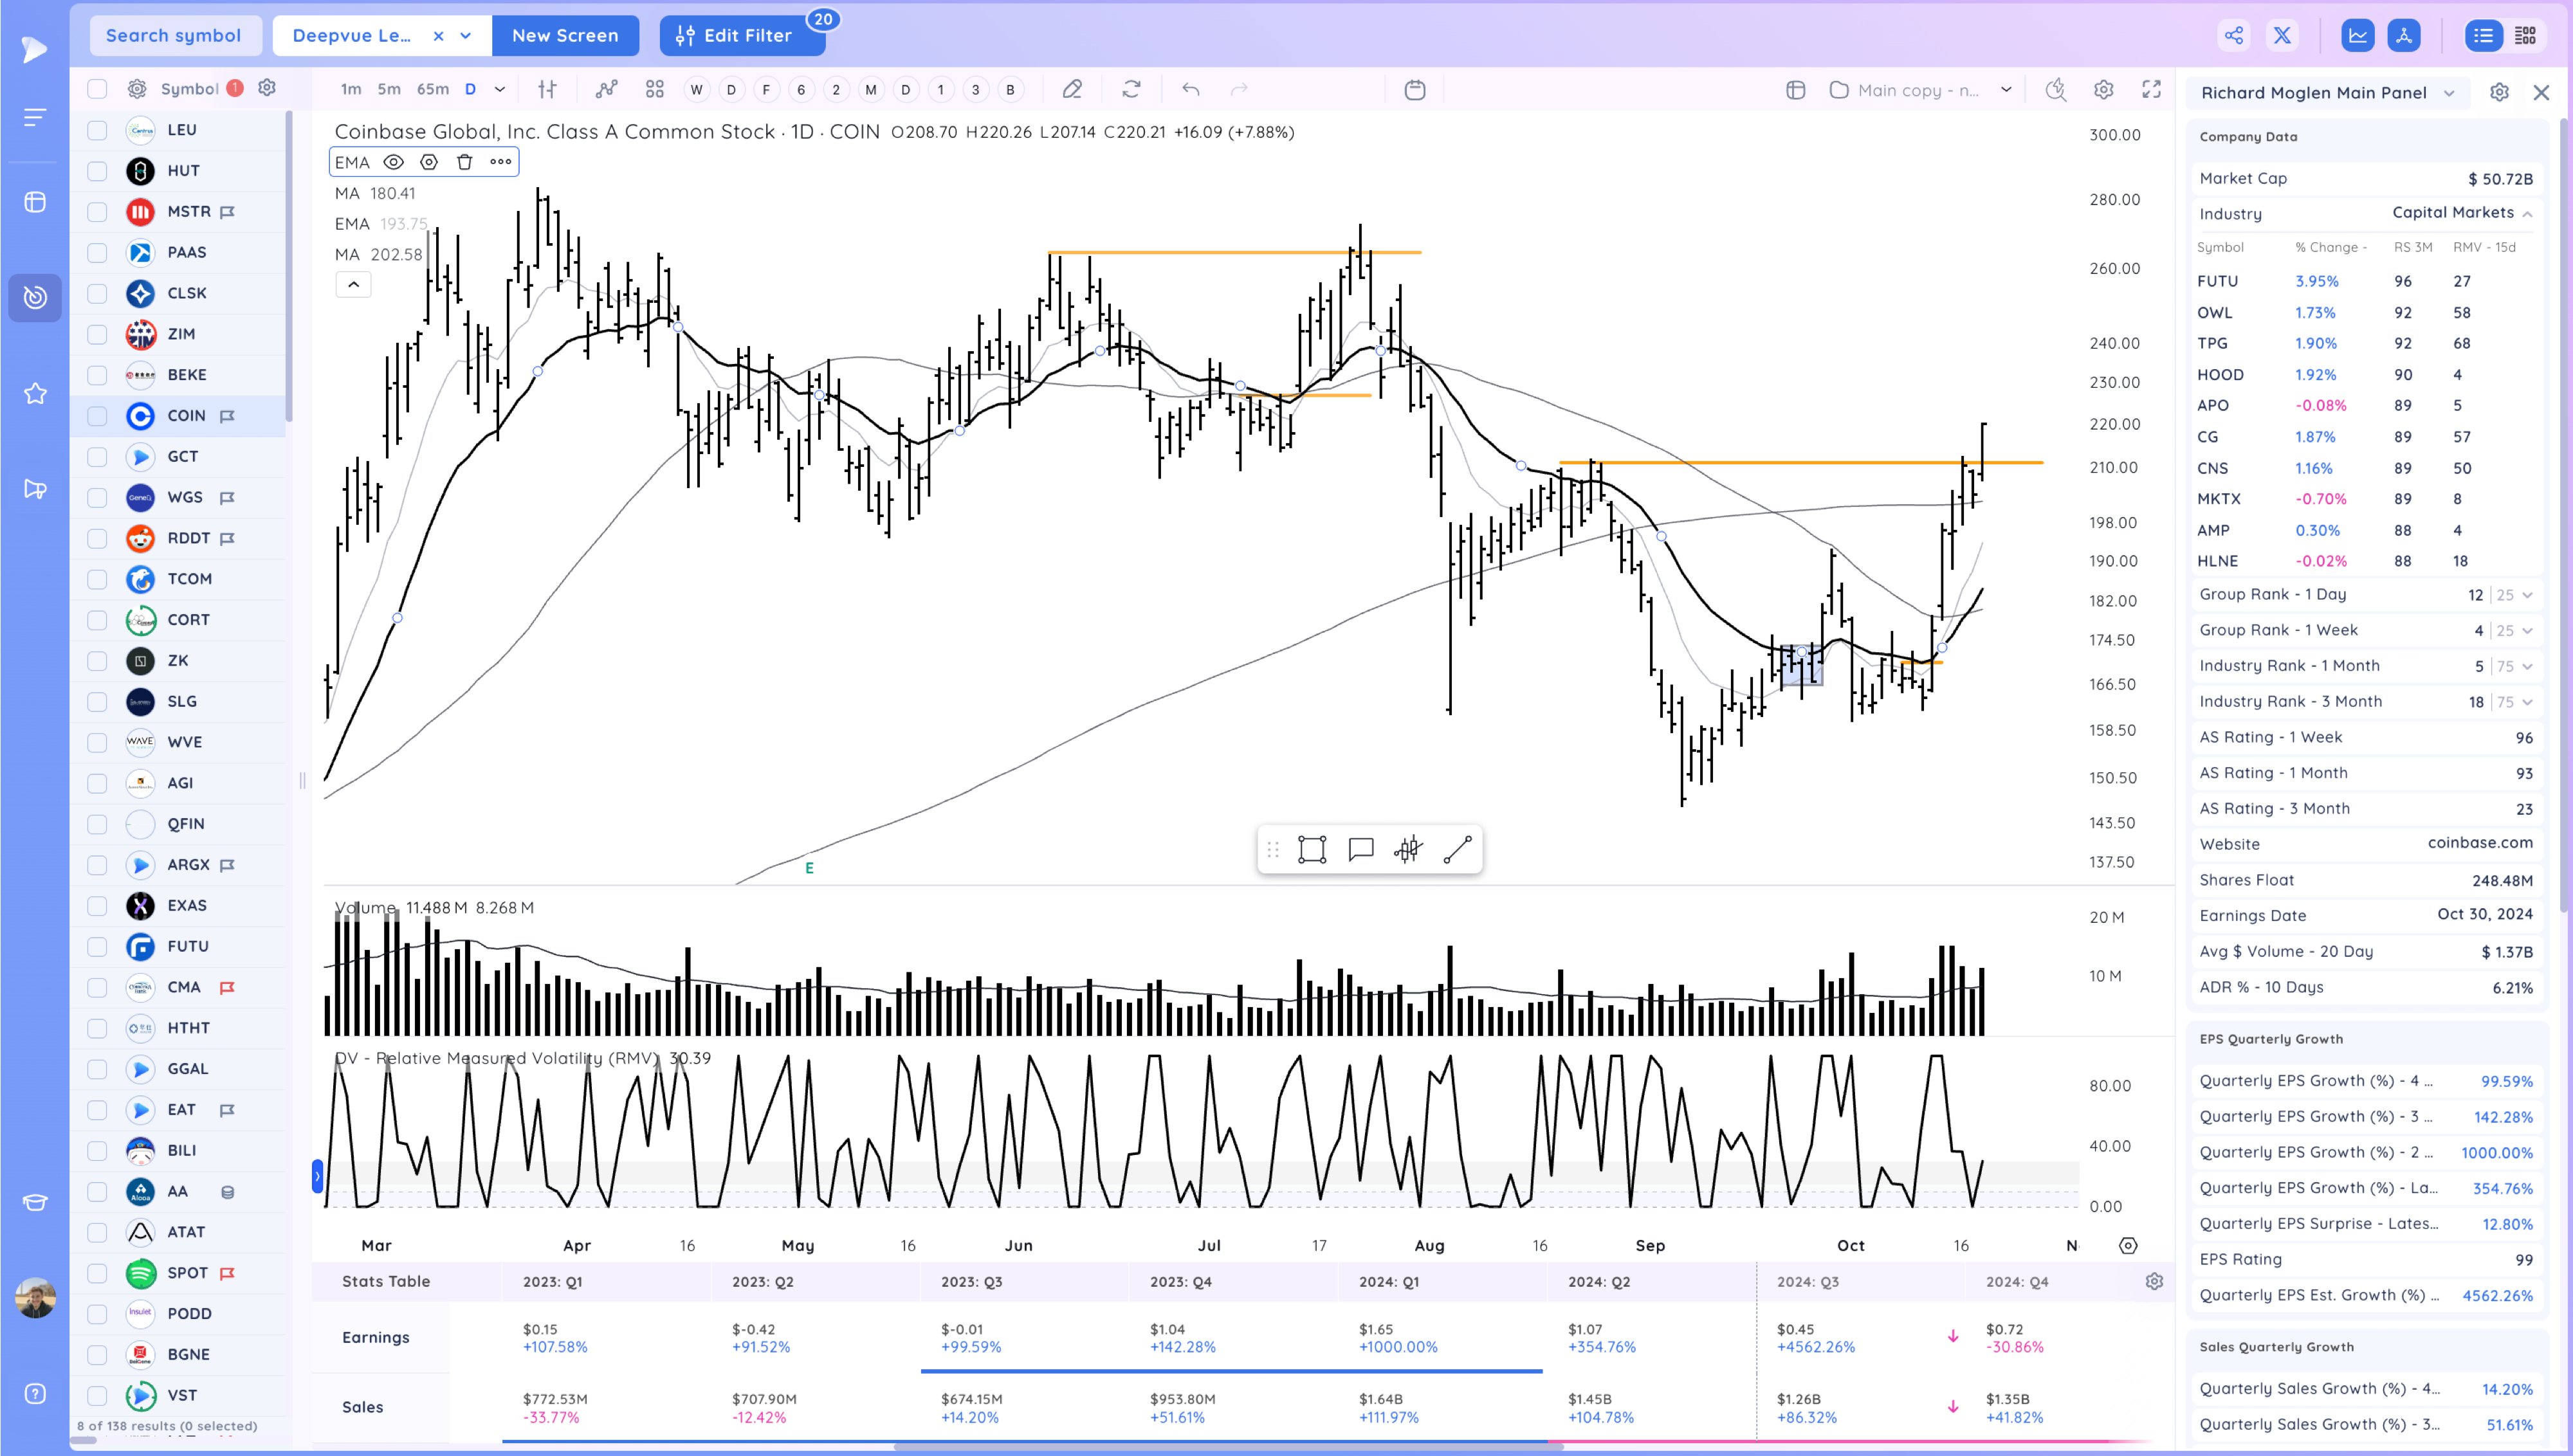The image size is (2573, 1456).
Task: Open the calendar icon in toolbar
Action: (1414, 90)
